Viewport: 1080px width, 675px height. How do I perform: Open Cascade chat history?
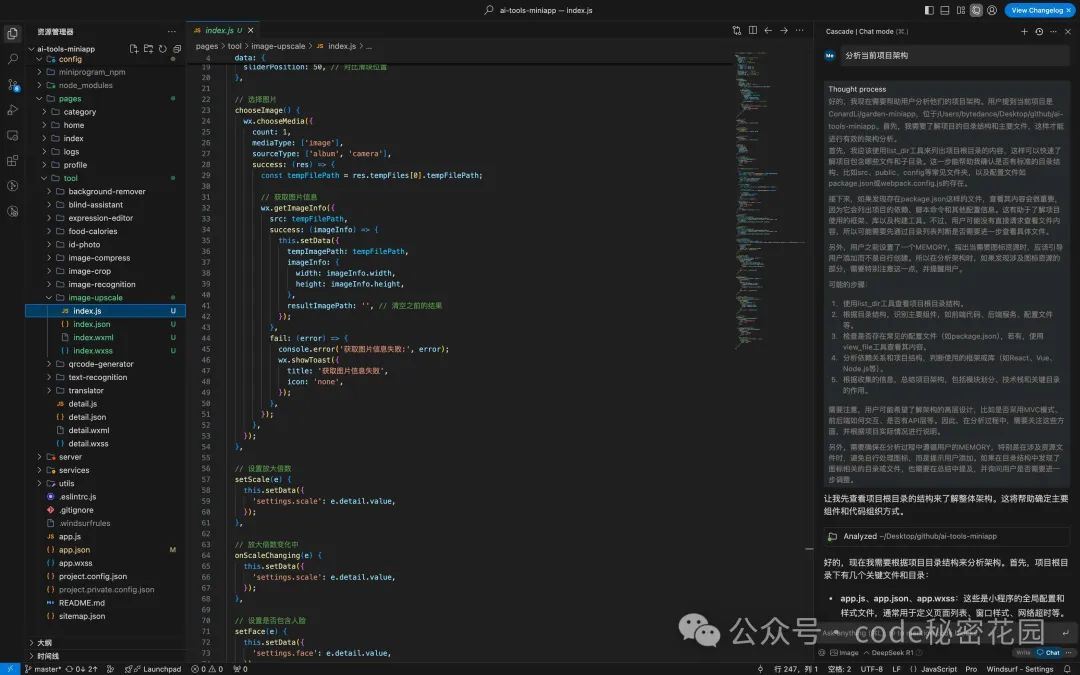point(1039,32)
